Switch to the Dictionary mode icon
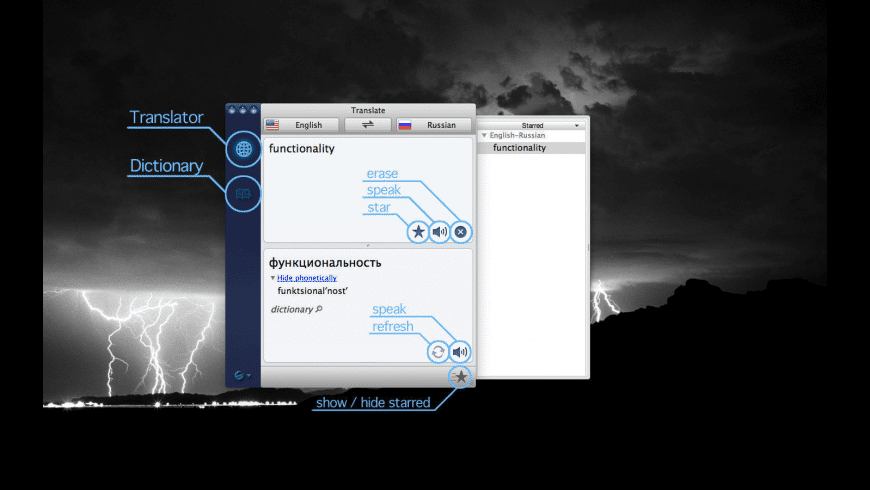The image size is (870, 490). (x=244, y=194)
